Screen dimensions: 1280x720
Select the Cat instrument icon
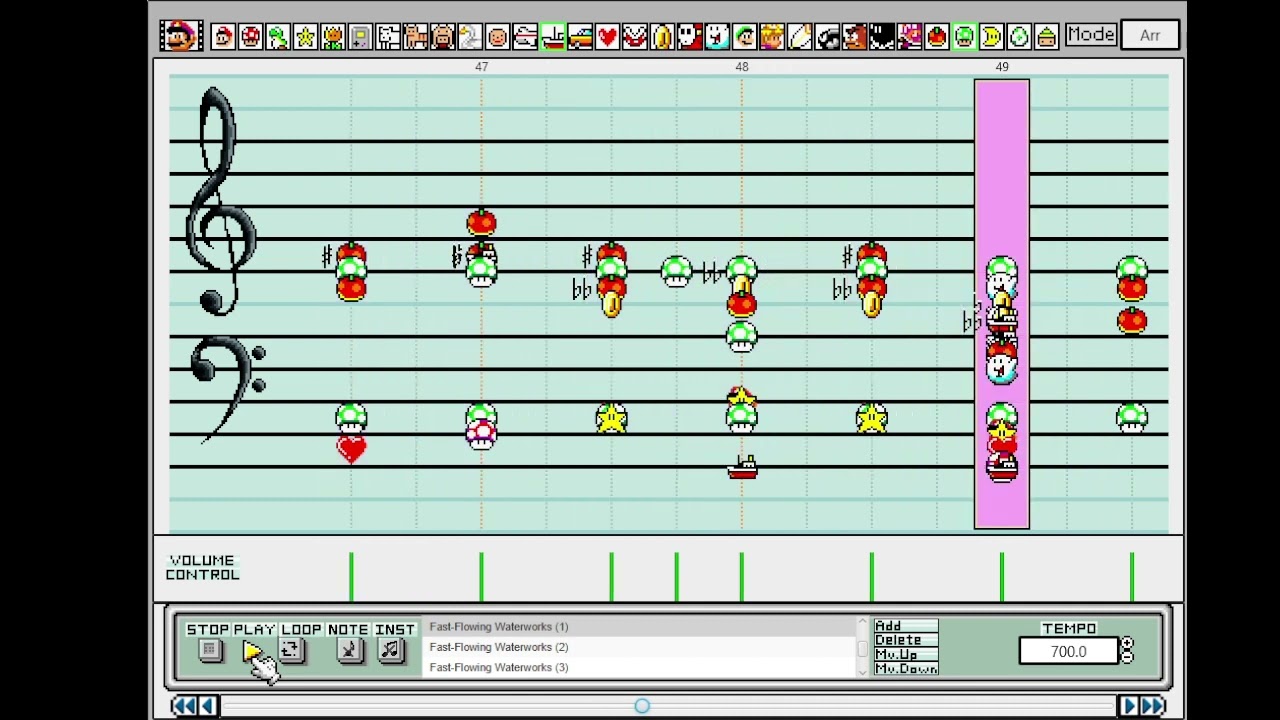click(415, 37)
